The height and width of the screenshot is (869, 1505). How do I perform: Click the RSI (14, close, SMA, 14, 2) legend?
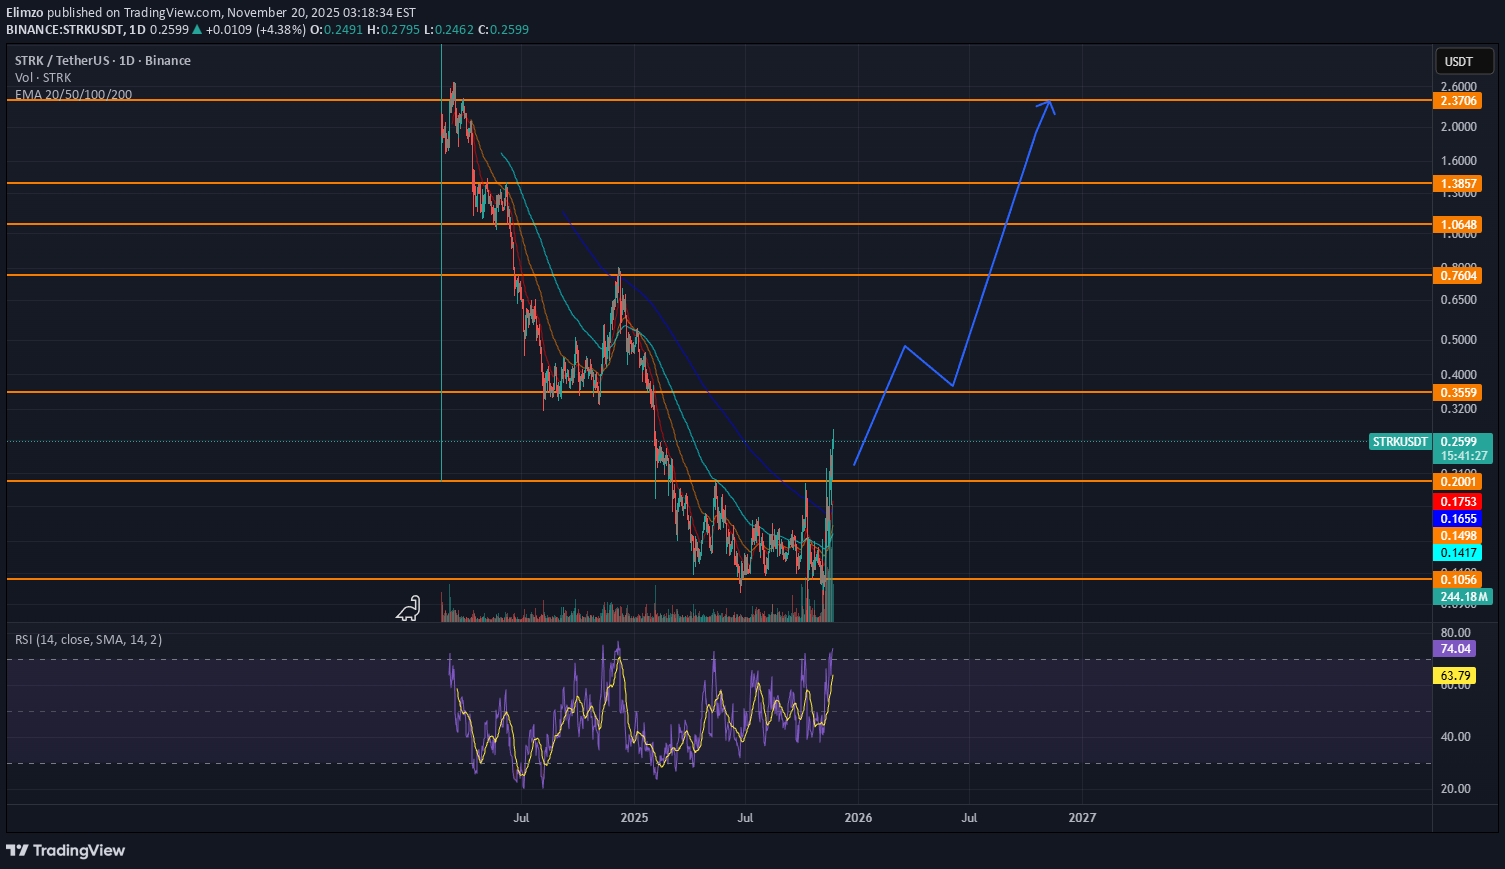click(88, 639)
